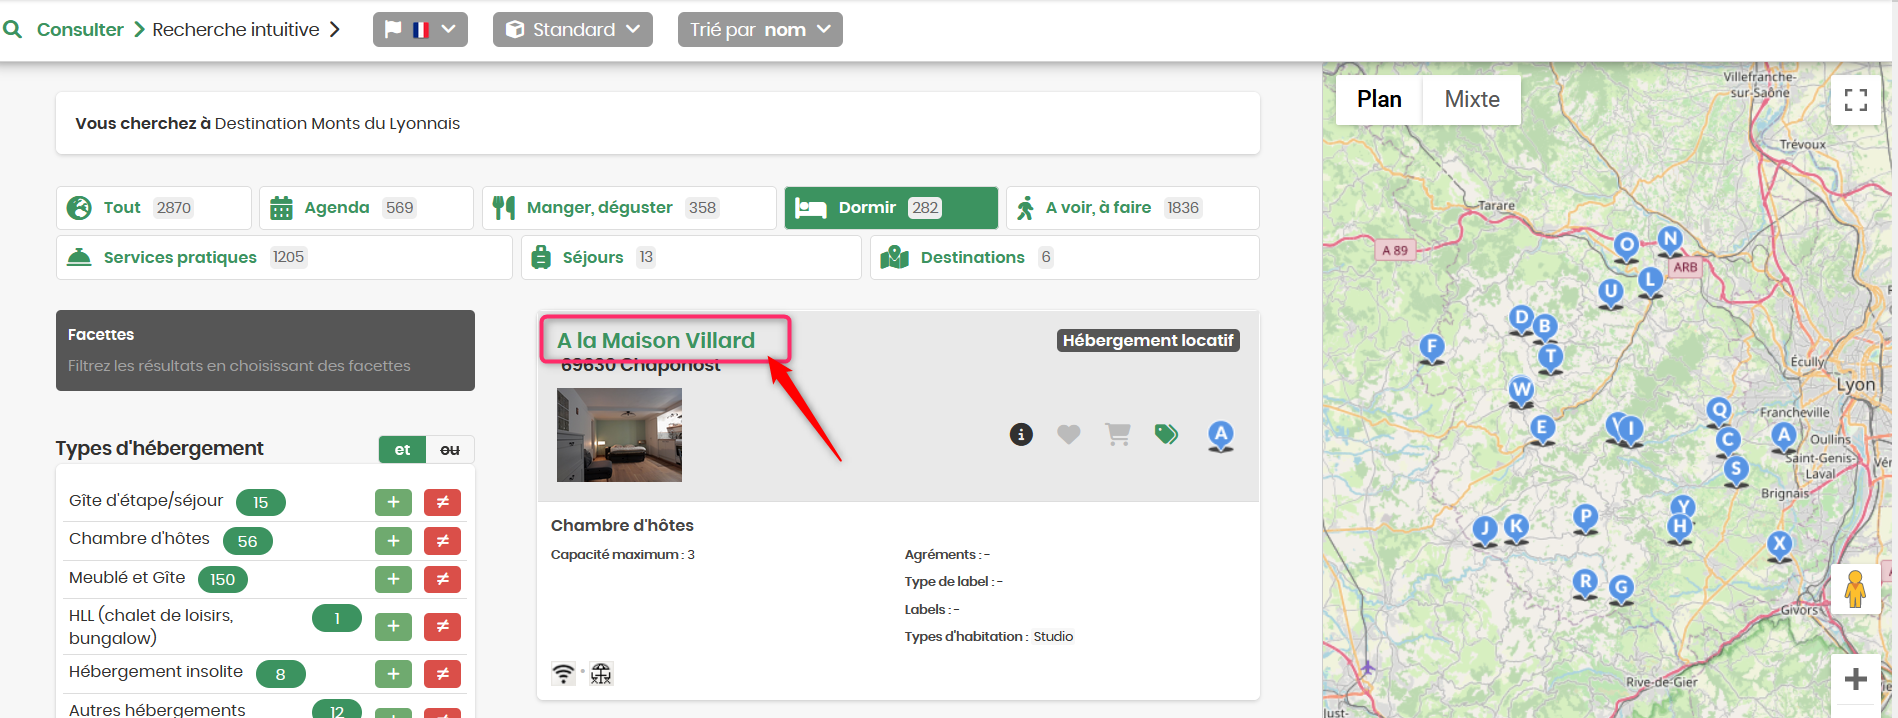Exclude Hébergement insolite with not-equal button
This screenshot has height=718, width=1898.
click(442, 674)
